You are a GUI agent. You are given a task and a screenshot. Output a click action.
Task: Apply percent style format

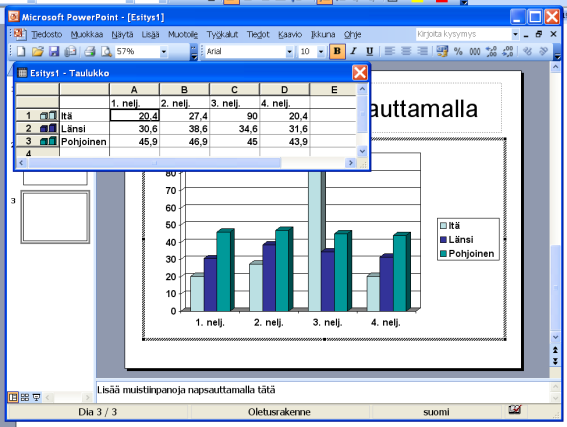458,51
